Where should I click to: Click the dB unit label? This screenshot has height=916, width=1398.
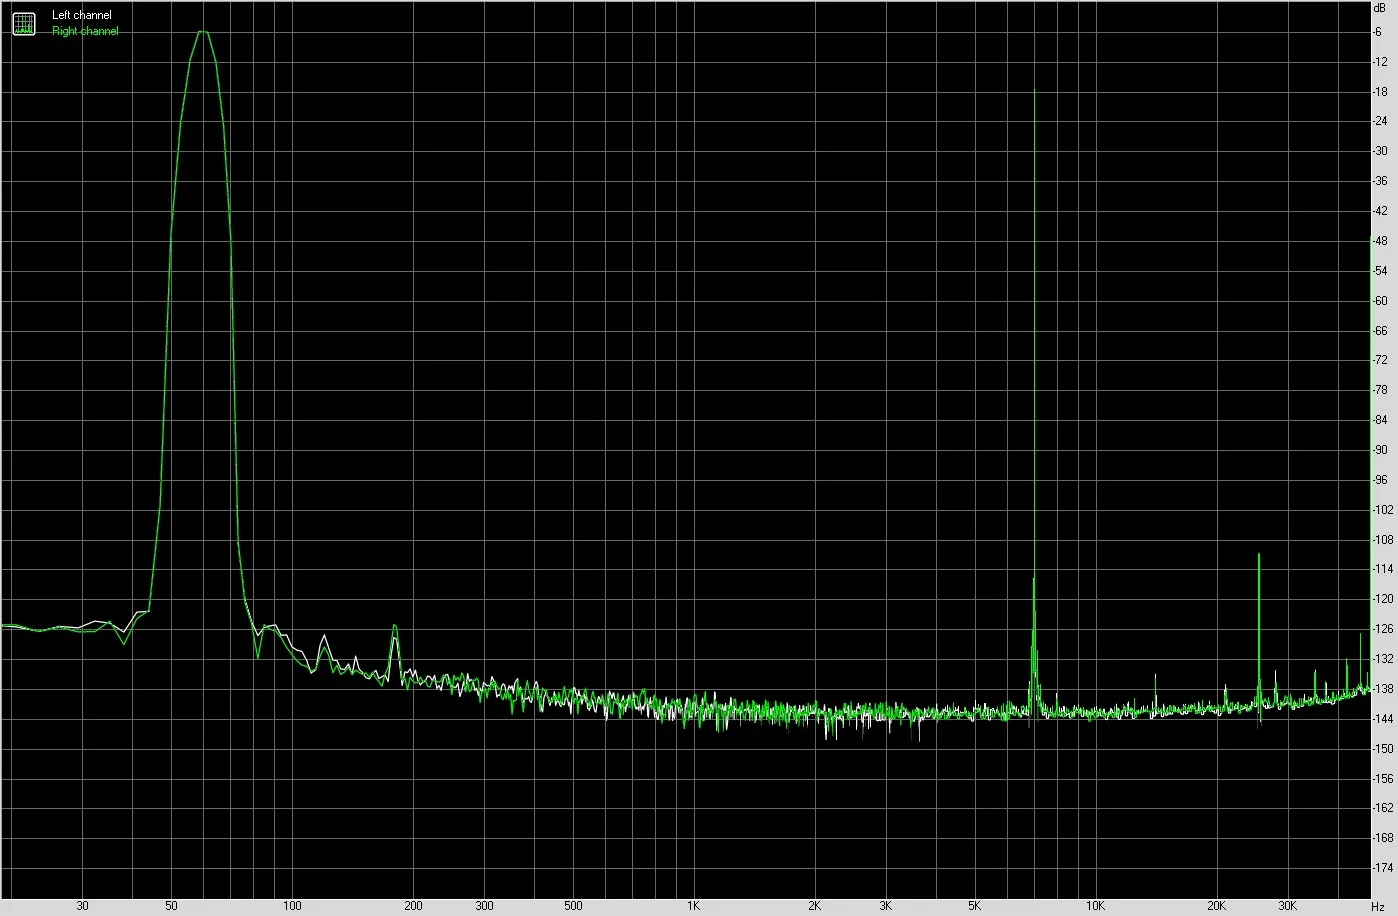(x=1379, y=7)
